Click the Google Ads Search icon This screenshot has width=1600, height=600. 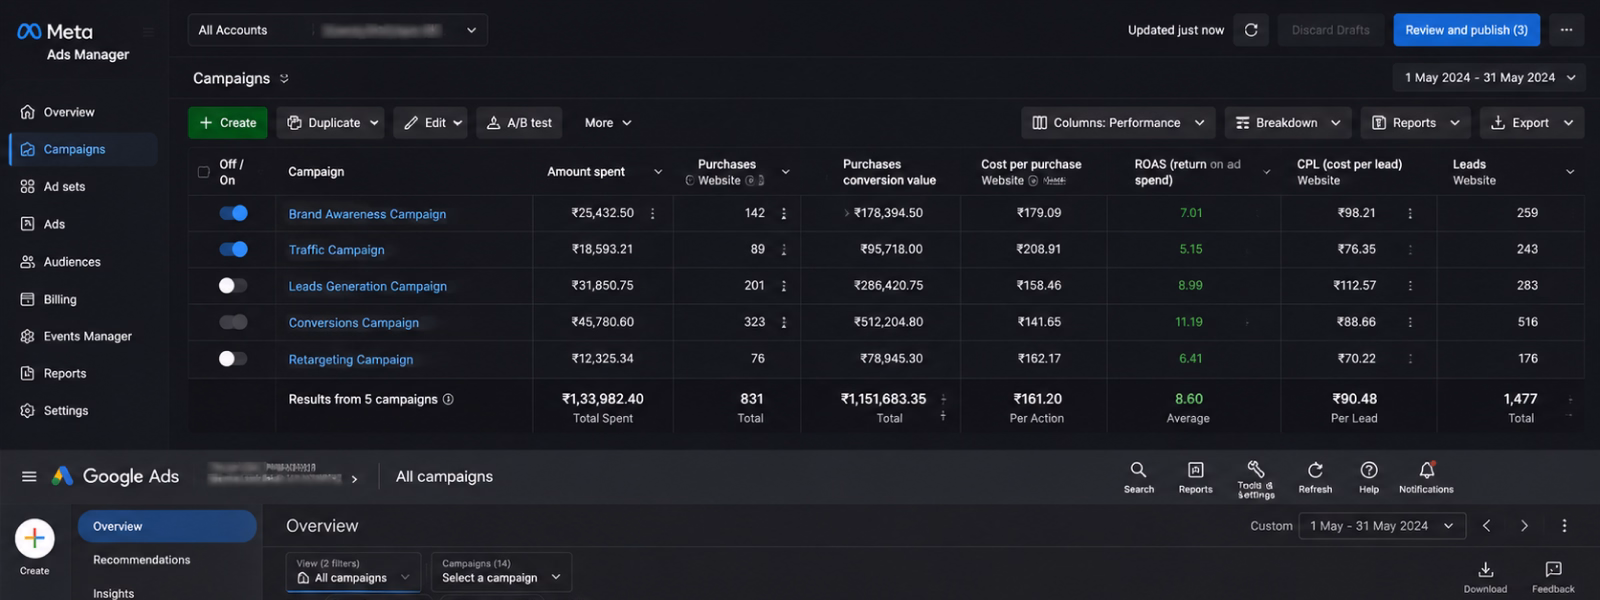click(1138, 477)
